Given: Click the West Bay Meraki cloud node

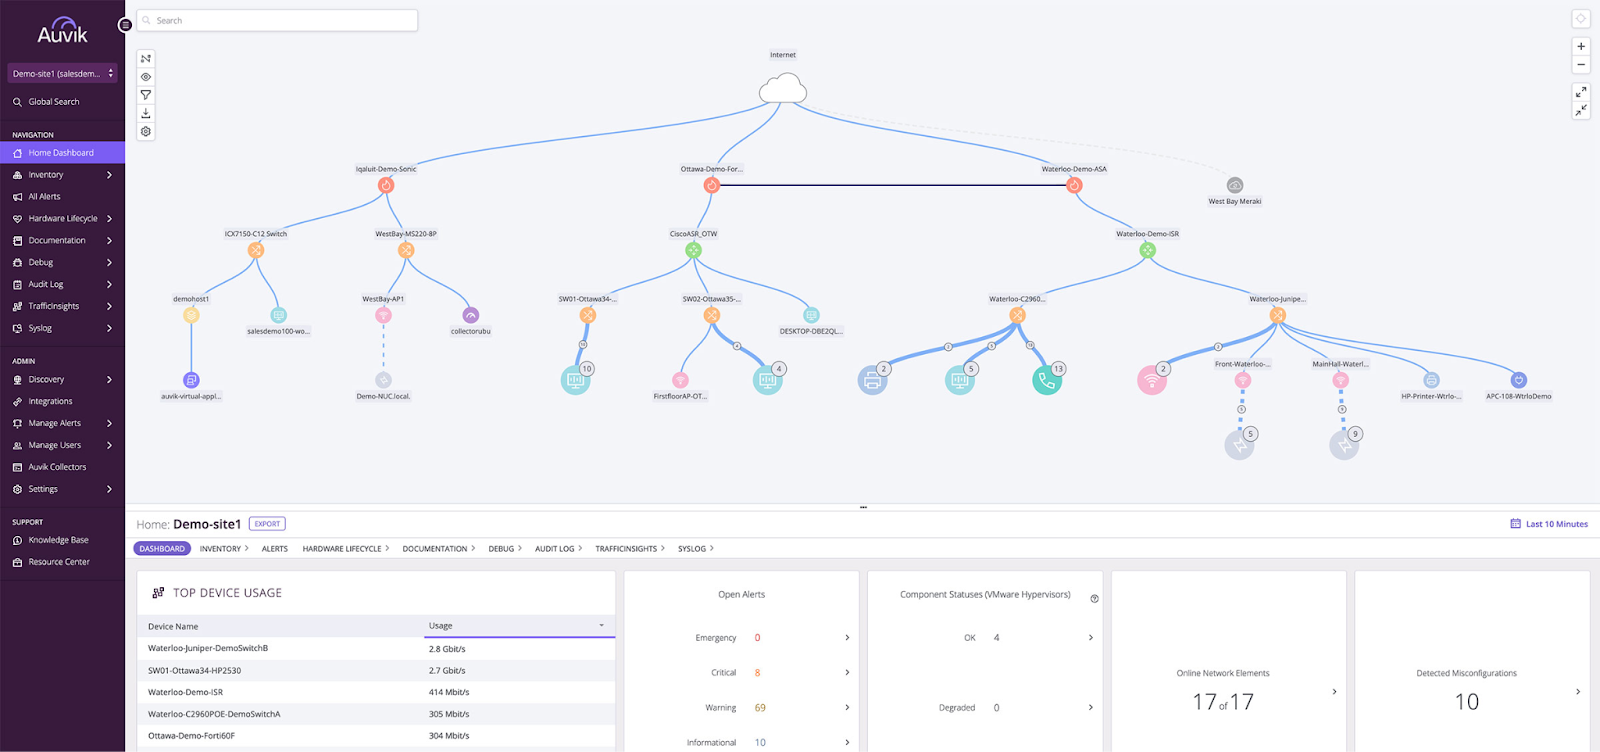Looking at the screenshot, I should pyautogui.click(x=1235, y=185).
